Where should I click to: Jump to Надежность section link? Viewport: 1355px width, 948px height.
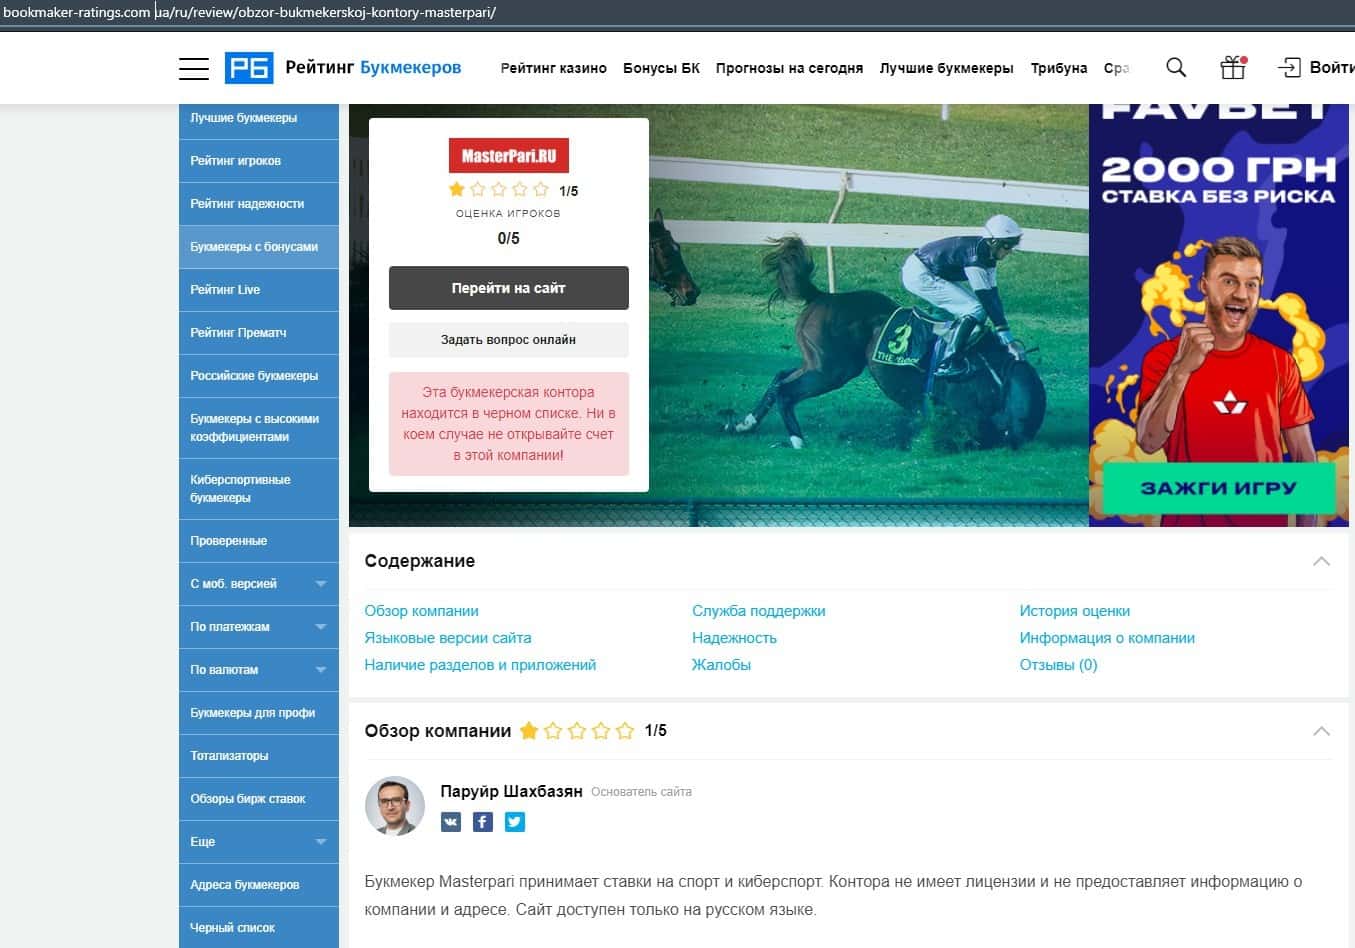734,638
